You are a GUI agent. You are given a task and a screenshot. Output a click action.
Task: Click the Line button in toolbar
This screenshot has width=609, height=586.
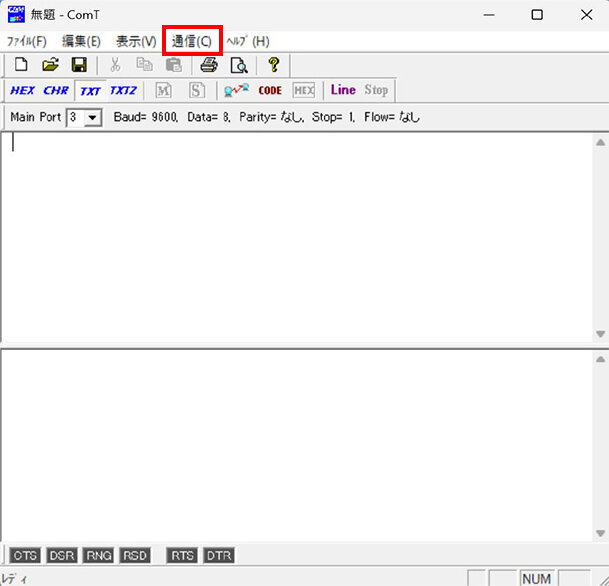click(343, 90)
